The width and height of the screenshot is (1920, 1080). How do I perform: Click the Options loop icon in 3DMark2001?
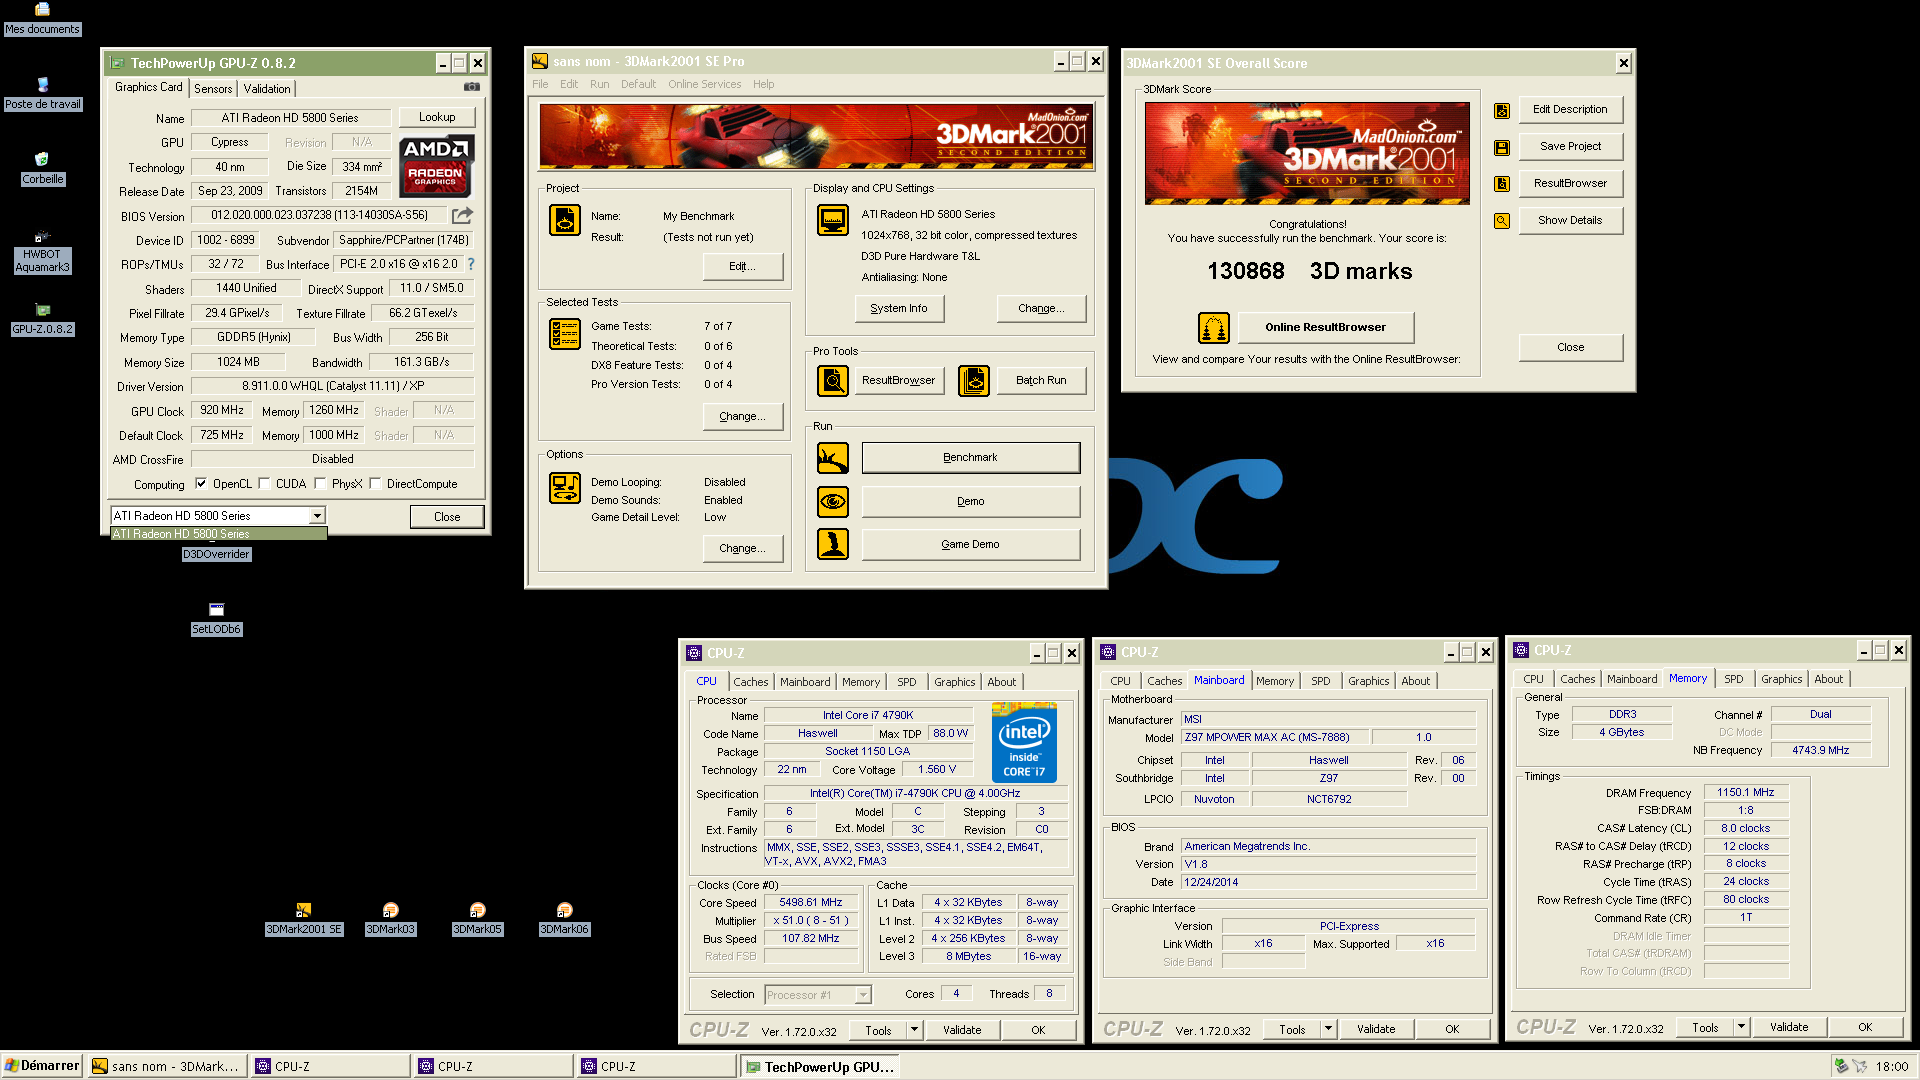coord(565,488)
